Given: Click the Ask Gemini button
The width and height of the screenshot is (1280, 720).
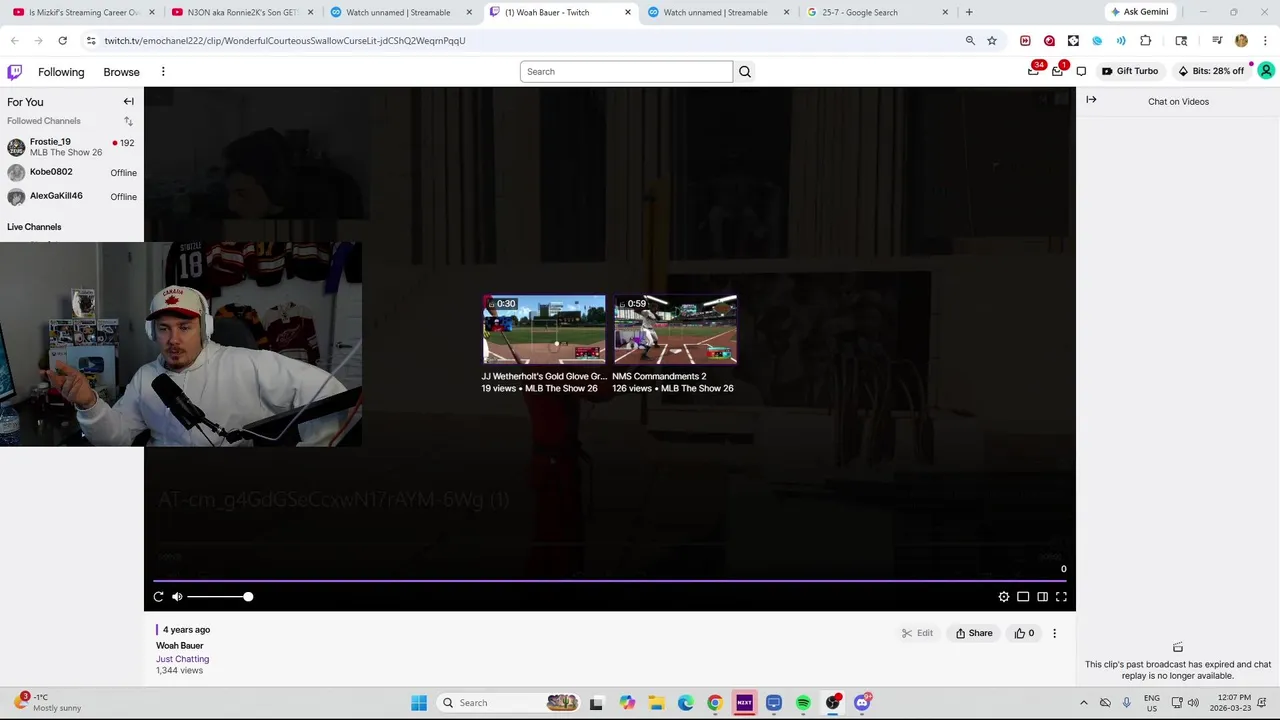Looking at the screenshot, I should pyautogui.click(x=1139, y=12).
